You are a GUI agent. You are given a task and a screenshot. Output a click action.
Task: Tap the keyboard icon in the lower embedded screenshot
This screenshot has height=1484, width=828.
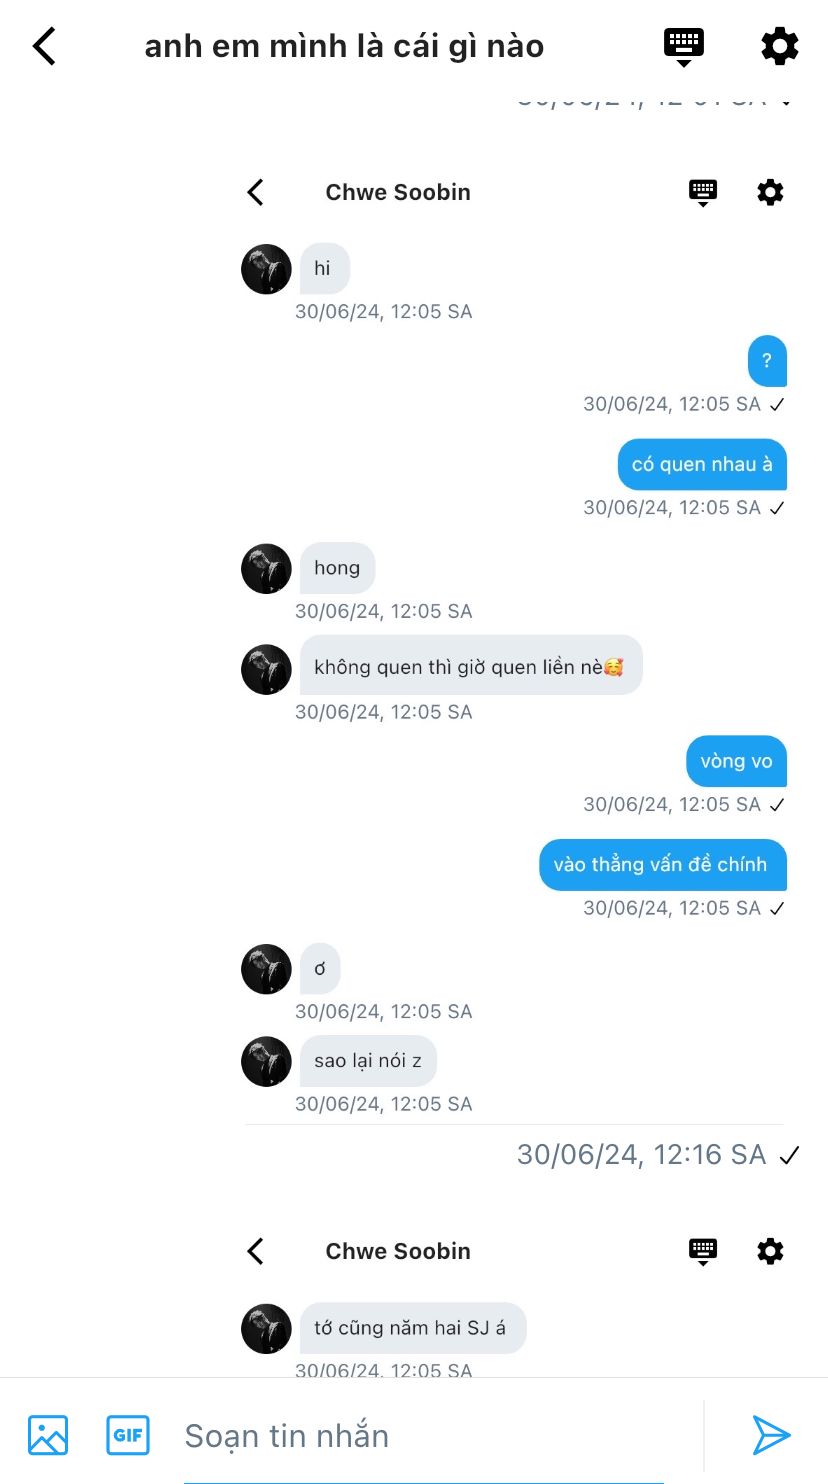coord(703,1252)
